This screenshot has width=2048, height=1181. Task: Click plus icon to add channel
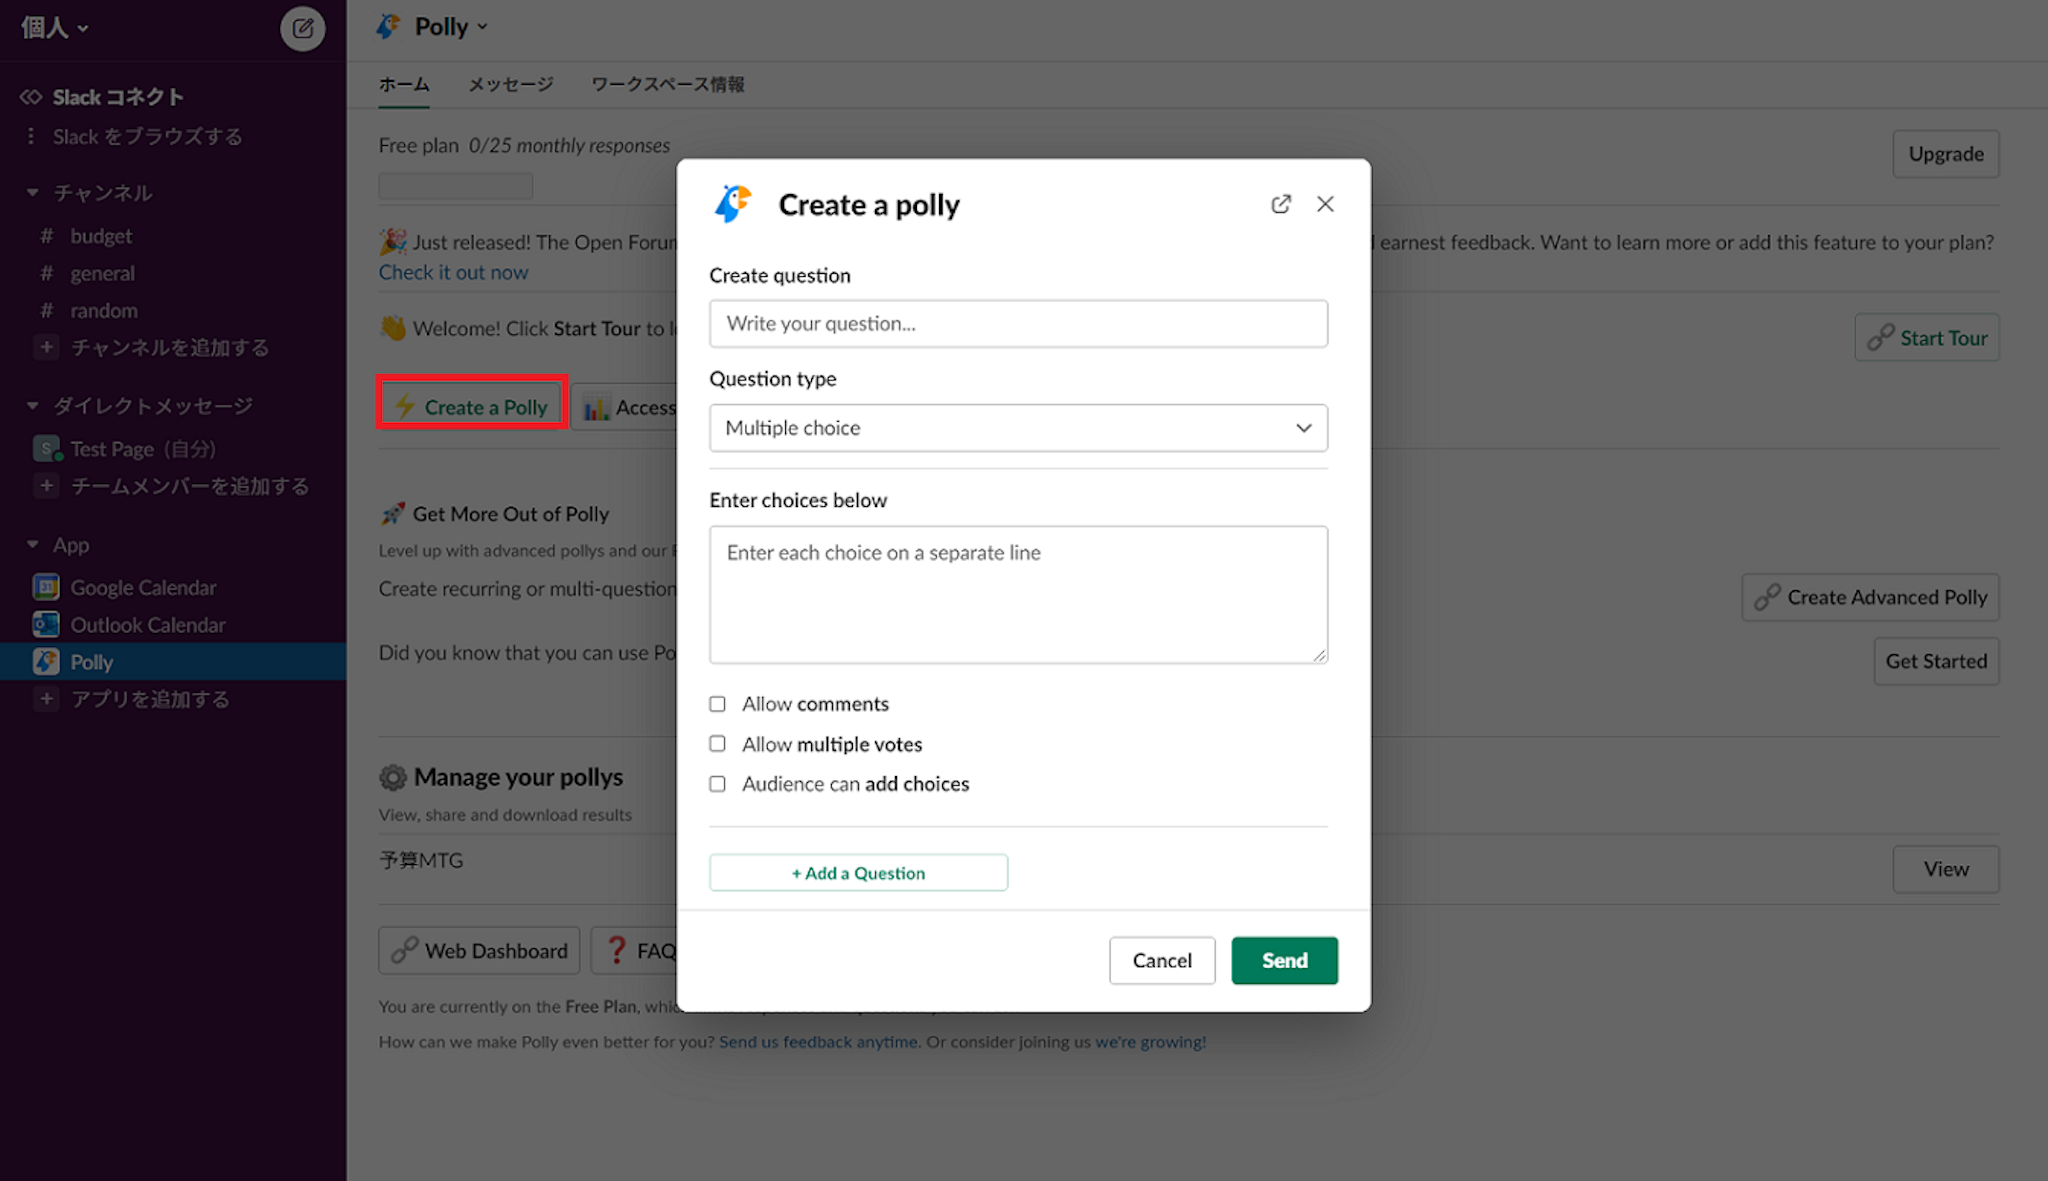pyautogui.click(x=46, y=347)
